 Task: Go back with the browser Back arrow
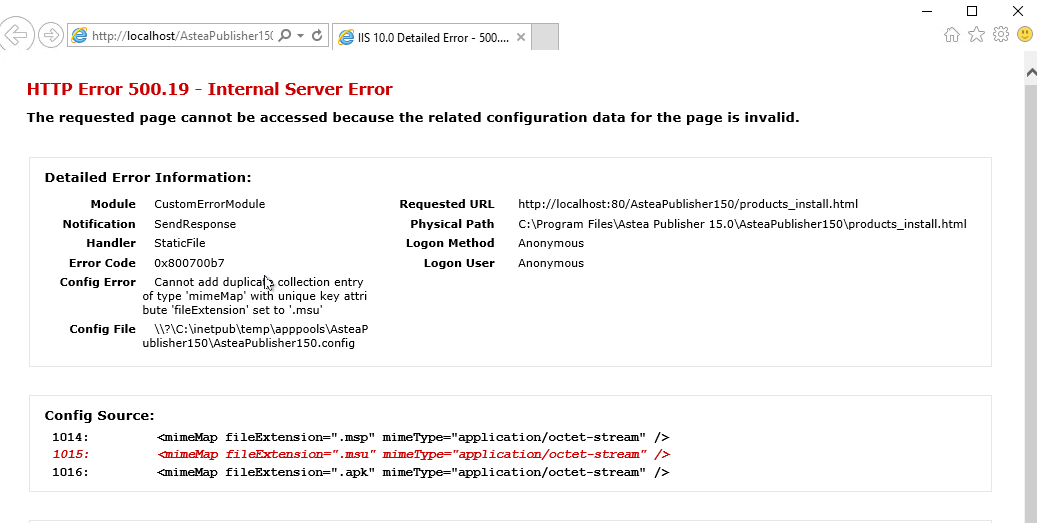coord(15,34)
